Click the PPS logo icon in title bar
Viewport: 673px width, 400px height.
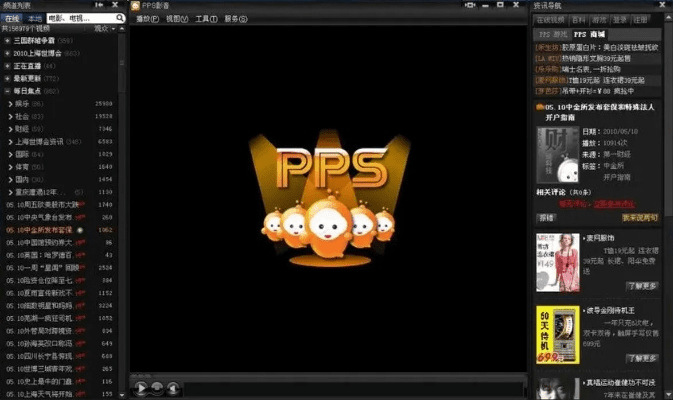pyautogui.click(x=137, y=5)
